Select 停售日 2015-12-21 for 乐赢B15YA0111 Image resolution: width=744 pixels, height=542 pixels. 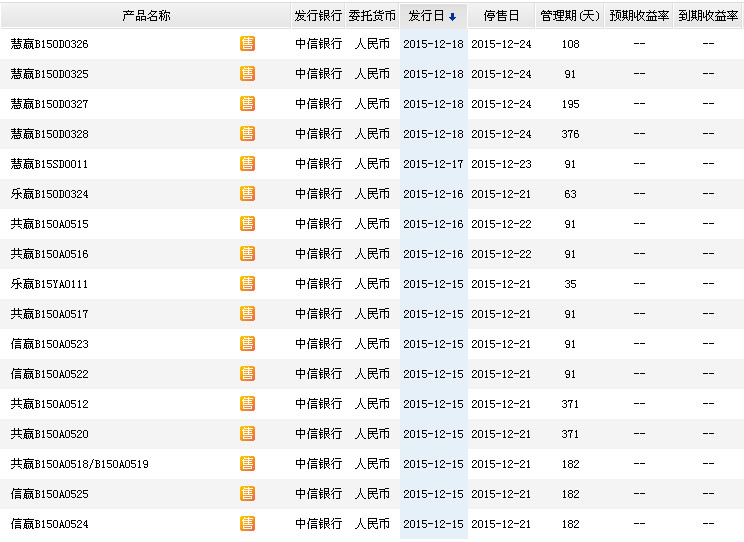(x=501, y=284)
